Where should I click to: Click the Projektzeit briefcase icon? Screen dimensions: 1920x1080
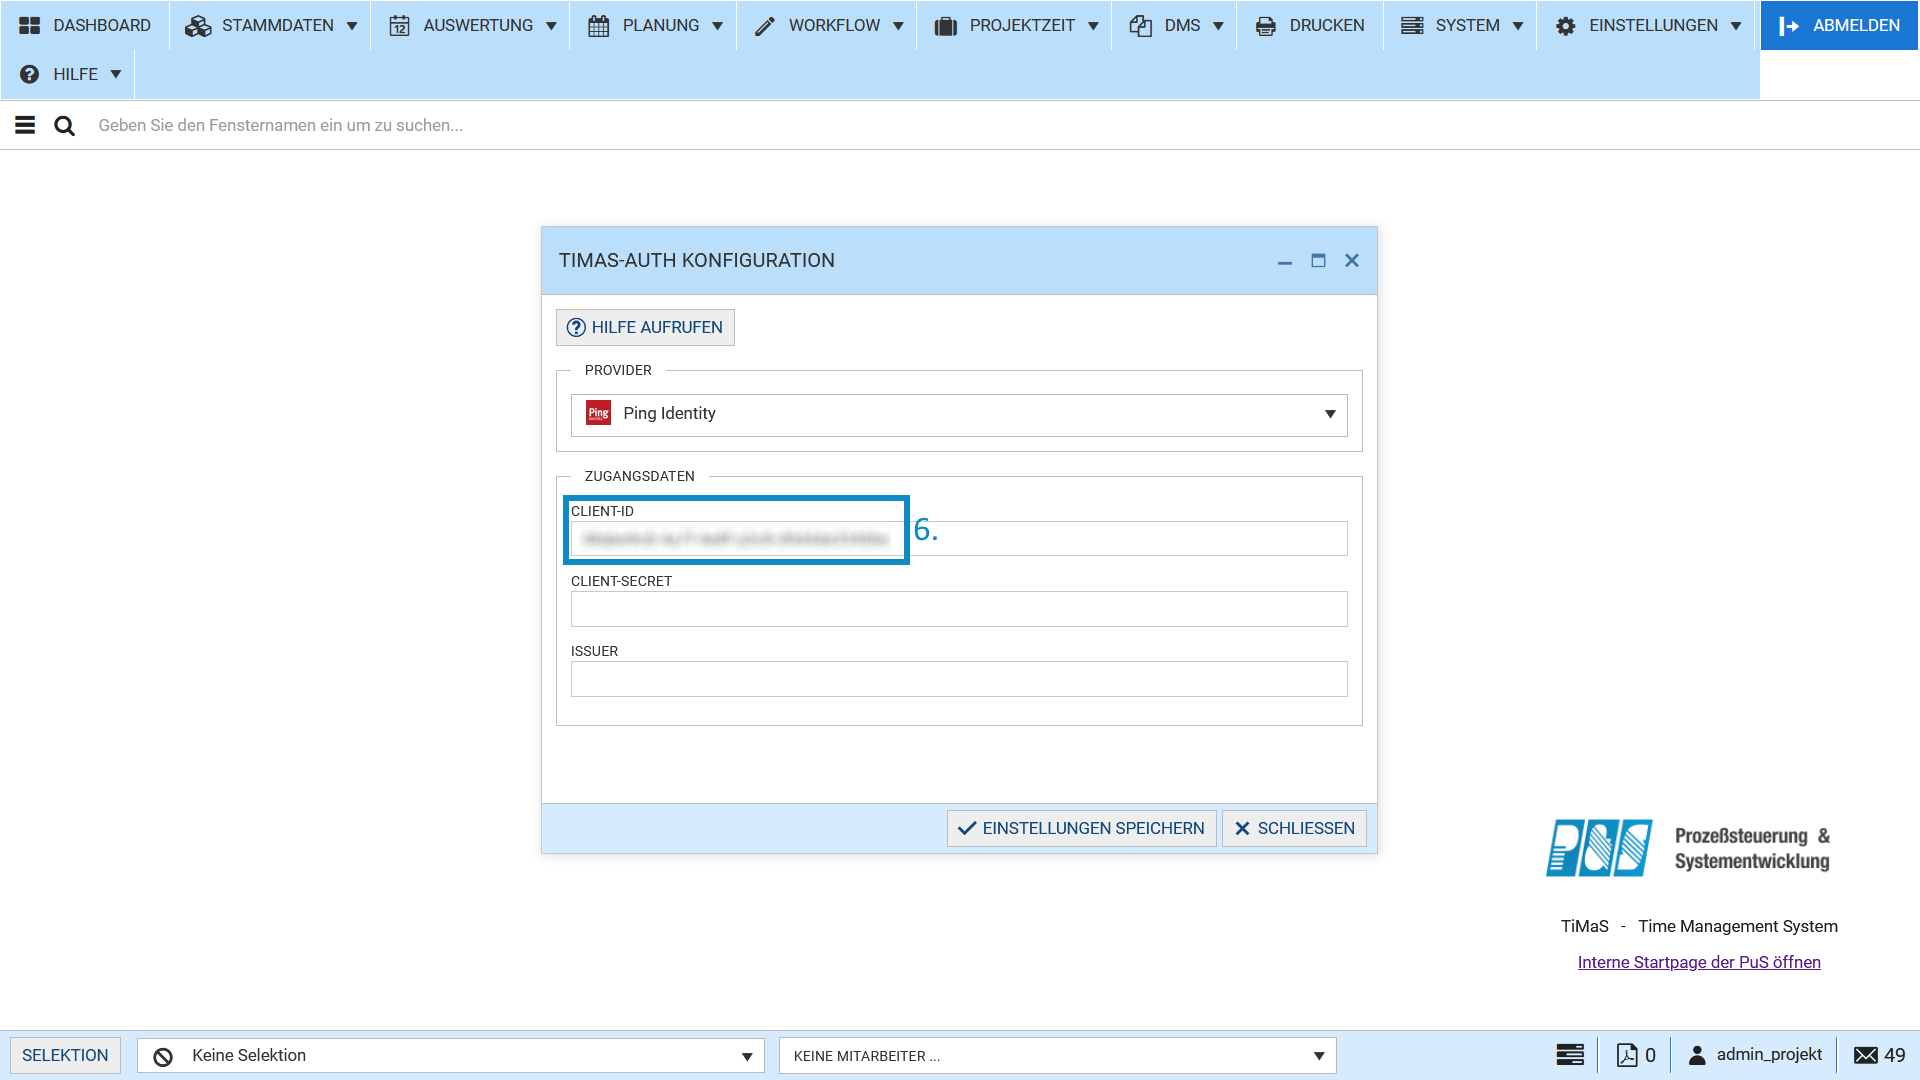[945, 26]
